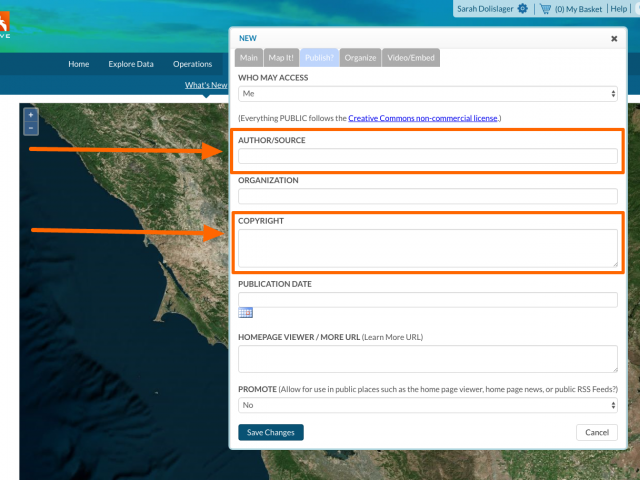The image size is (640, 480).
Task: Click the shopping cart basket icon
Action: point(545,8)
